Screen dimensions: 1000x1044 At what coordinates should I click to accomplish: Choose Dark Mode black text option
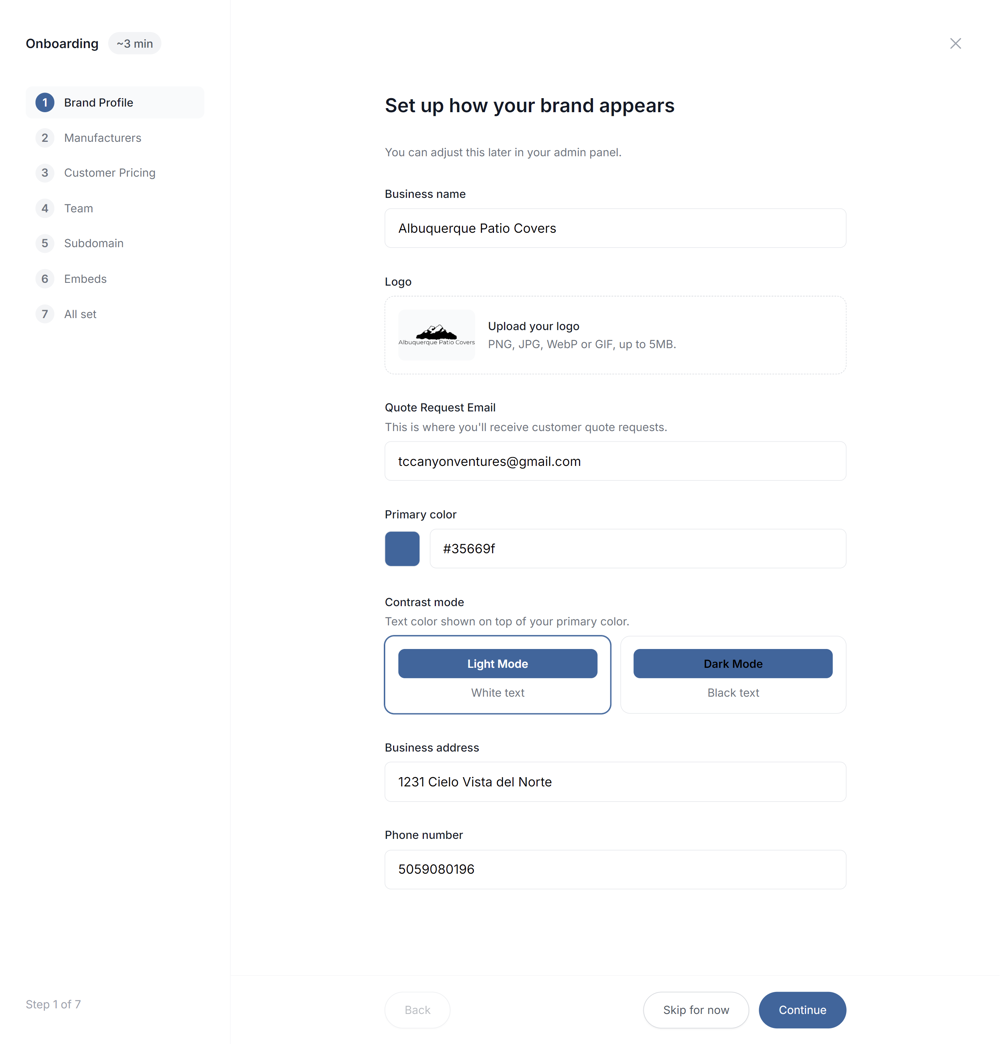coord(733,674)
